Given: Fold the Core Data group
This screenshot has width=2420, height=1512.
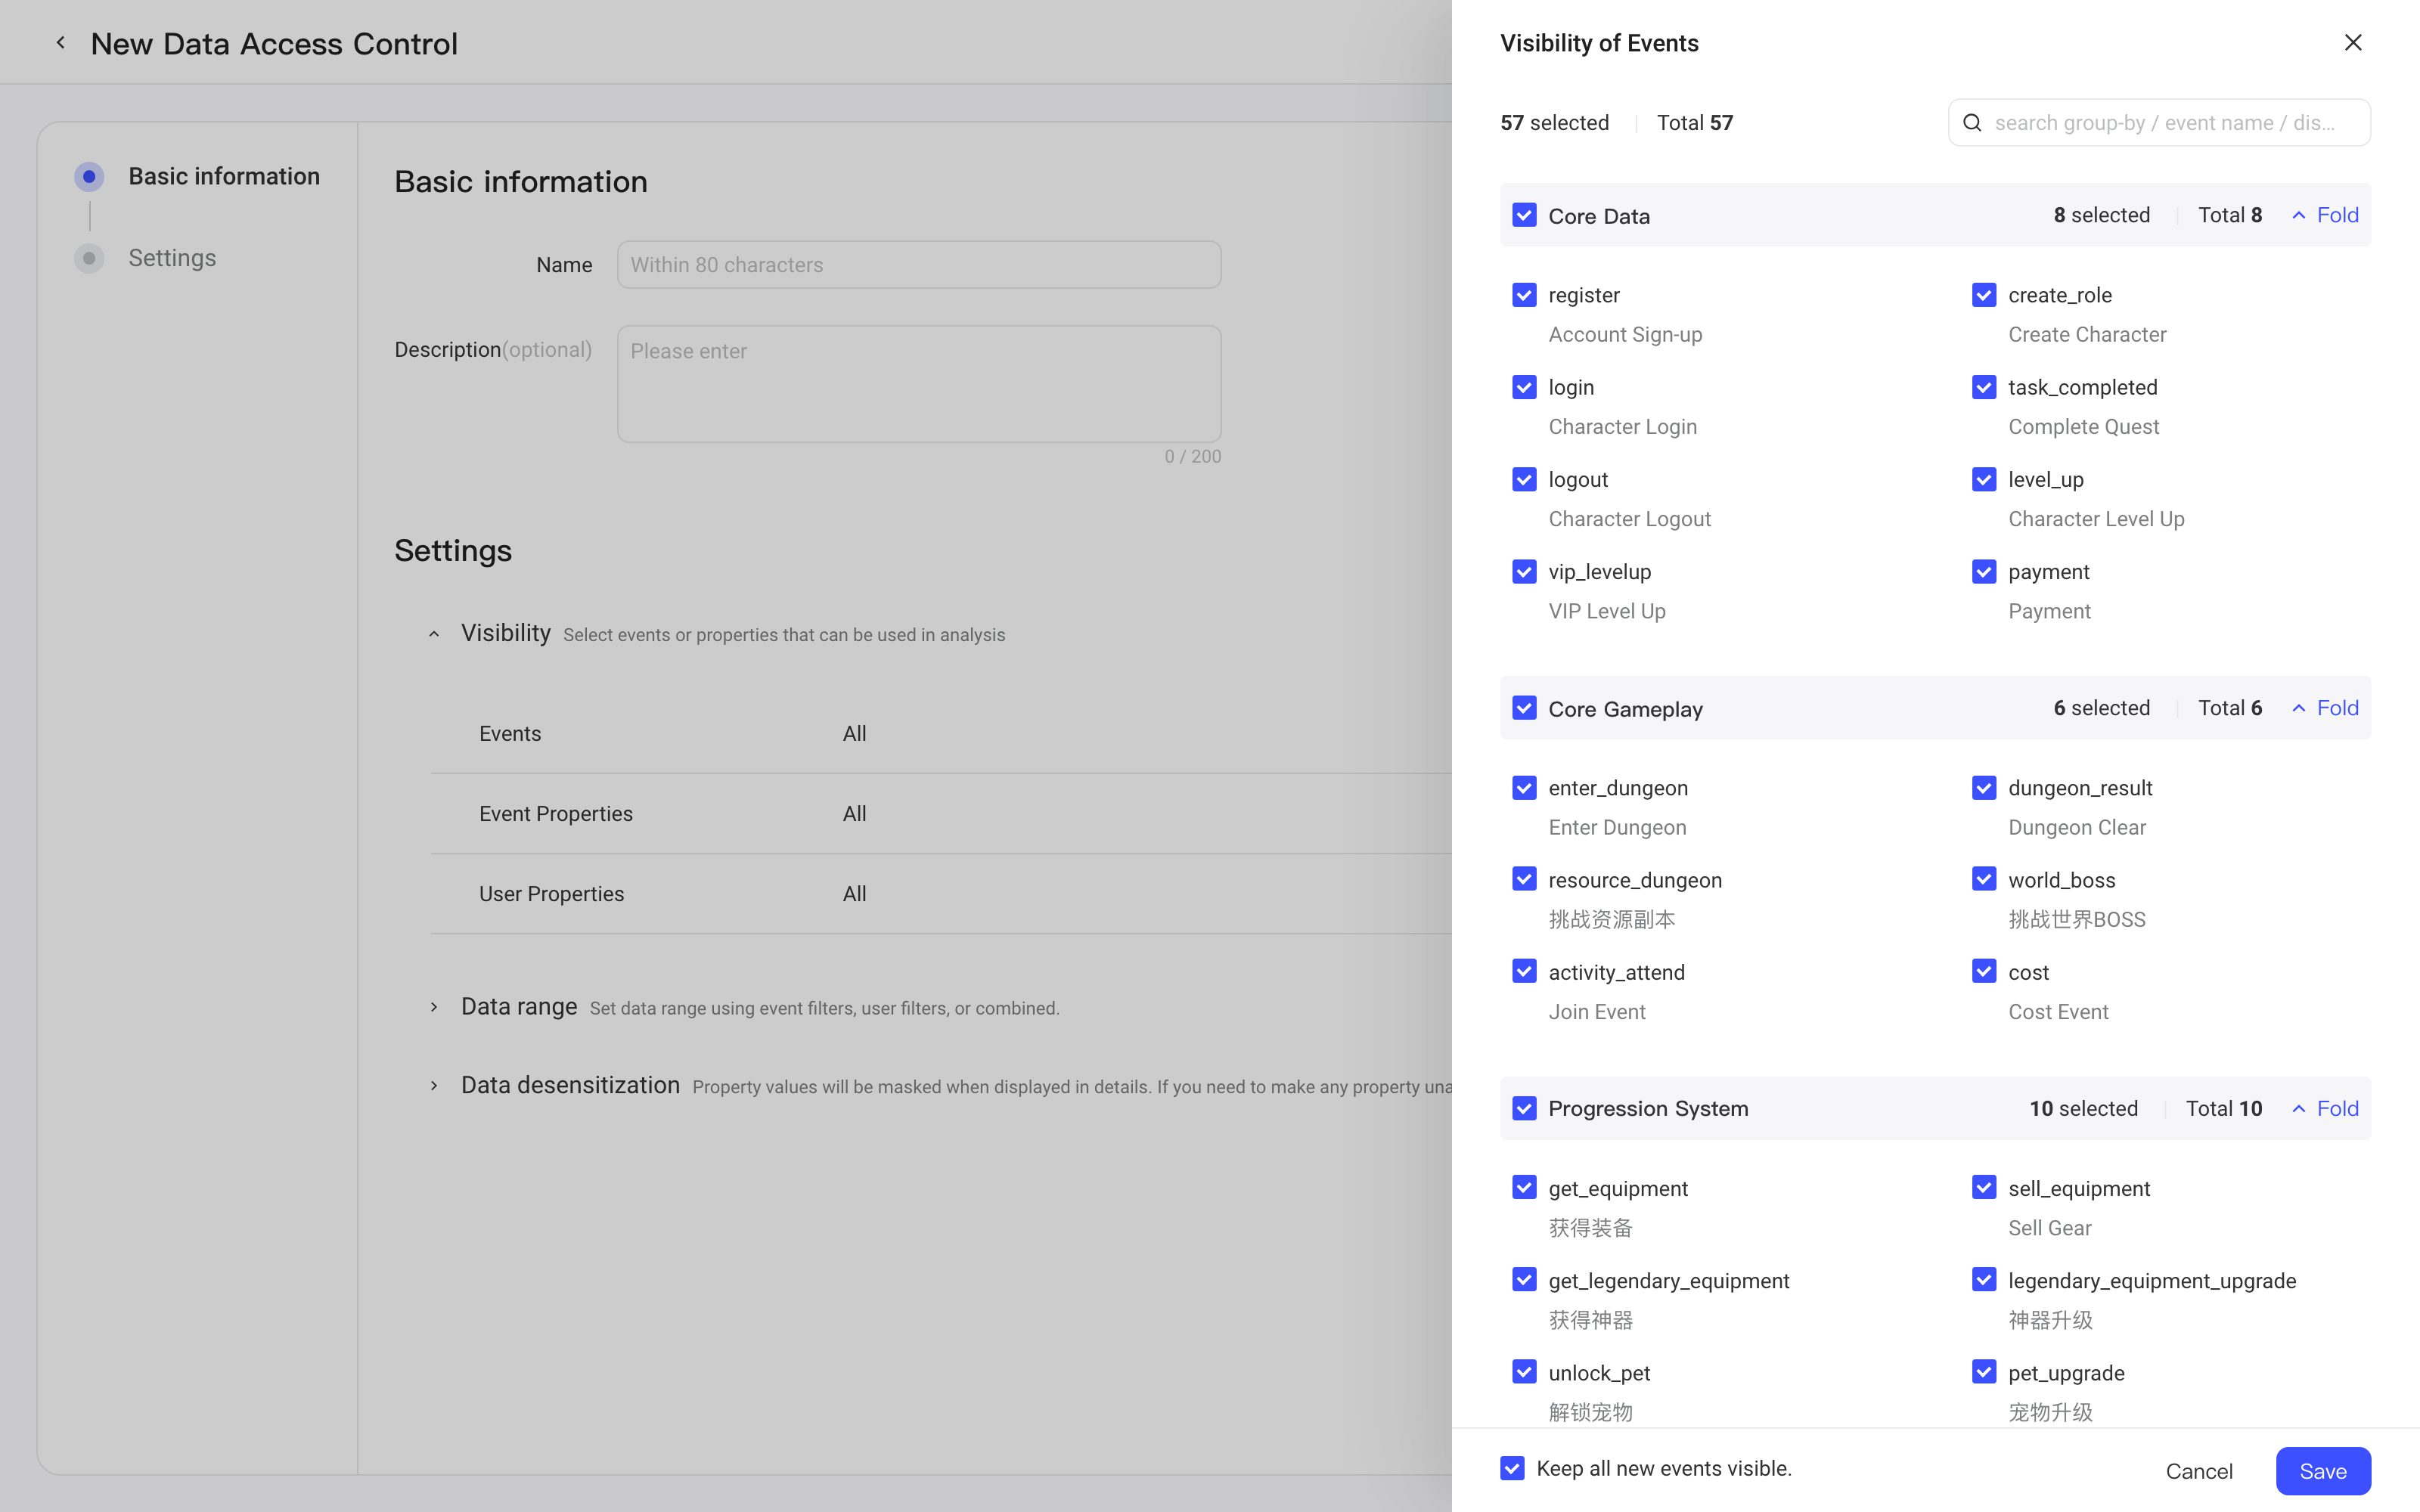Looking at the screenshot, I should pyautogui.click(x=2325, y=215).
